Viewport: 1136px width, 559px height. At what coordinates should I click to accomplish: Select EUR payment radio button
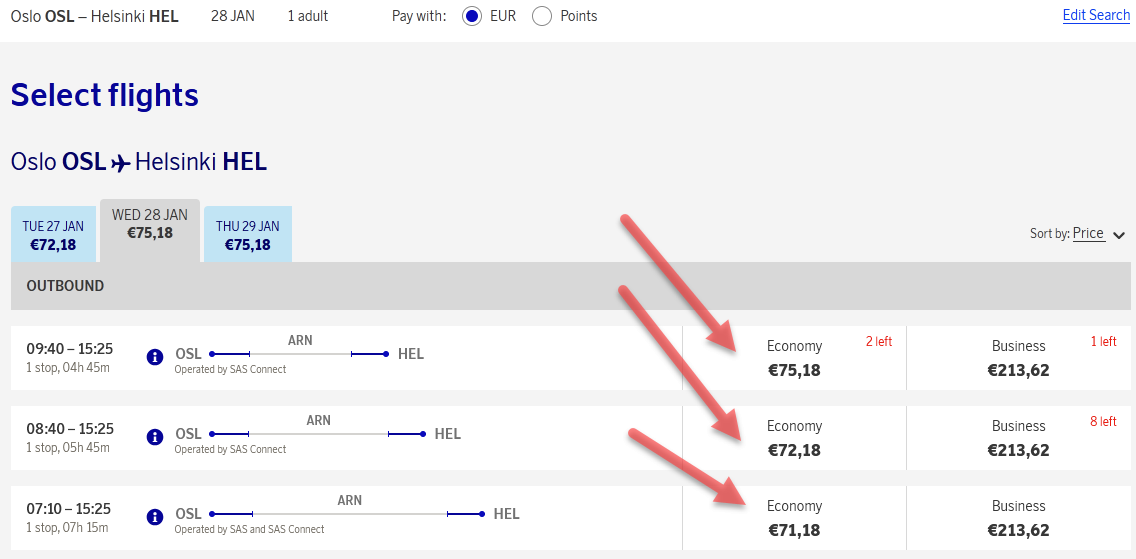coord(472,17)
